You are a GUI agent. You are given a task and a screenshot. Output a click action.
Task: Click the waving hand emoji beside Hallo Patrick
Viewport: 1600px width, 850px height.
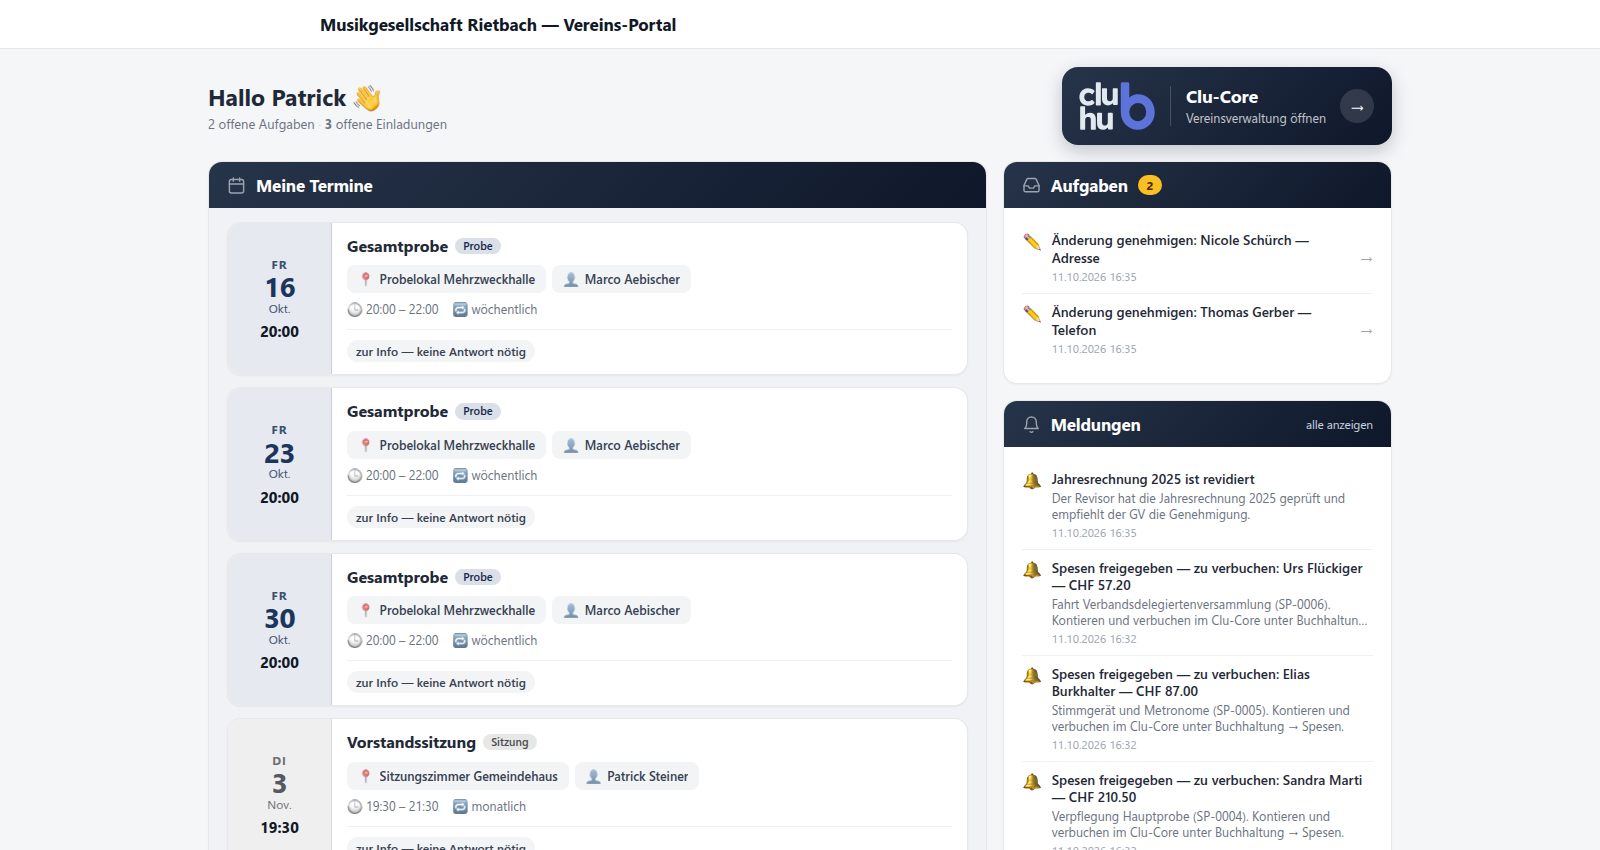[367, 98]
